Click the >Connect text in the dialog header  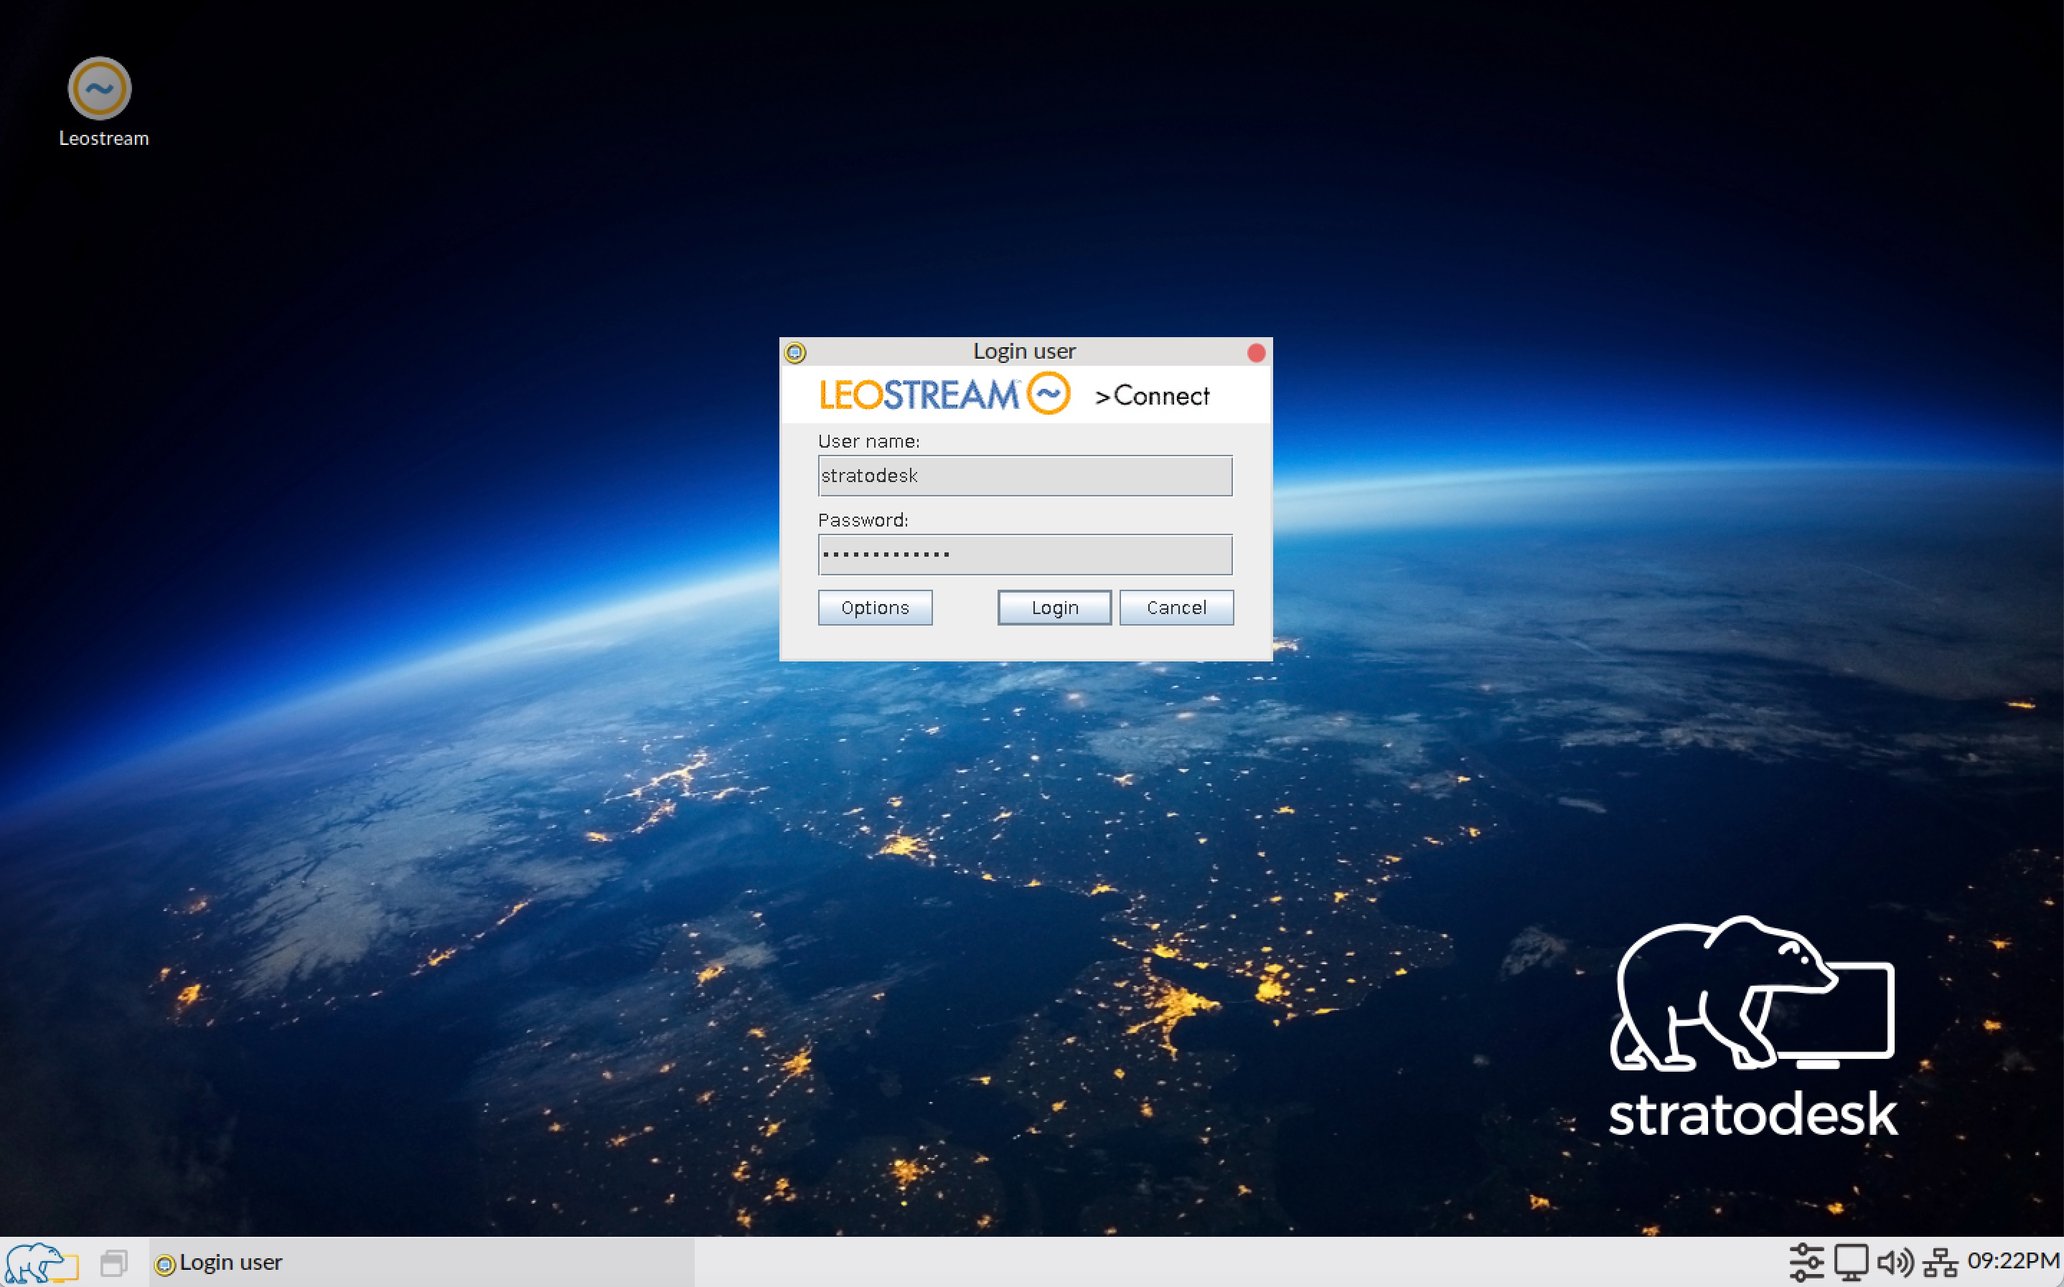tap(1153, 396)
